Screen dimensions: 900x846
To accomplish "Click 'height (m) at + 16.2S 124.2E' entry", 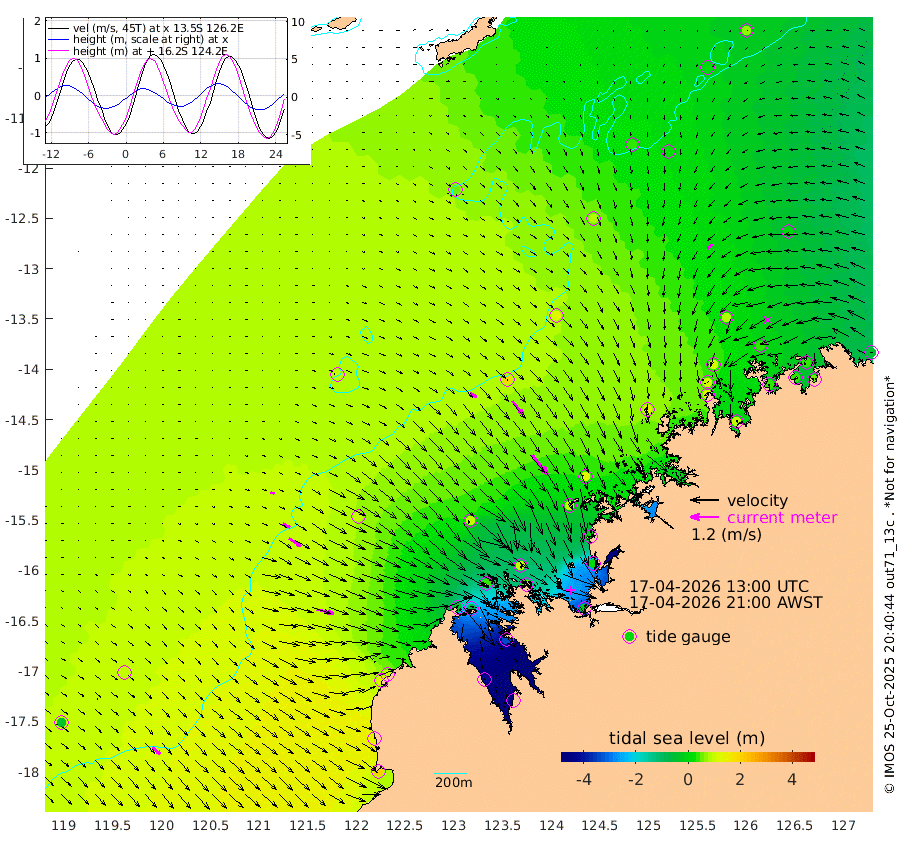I will pyautogui.click(x=150, y=51).
